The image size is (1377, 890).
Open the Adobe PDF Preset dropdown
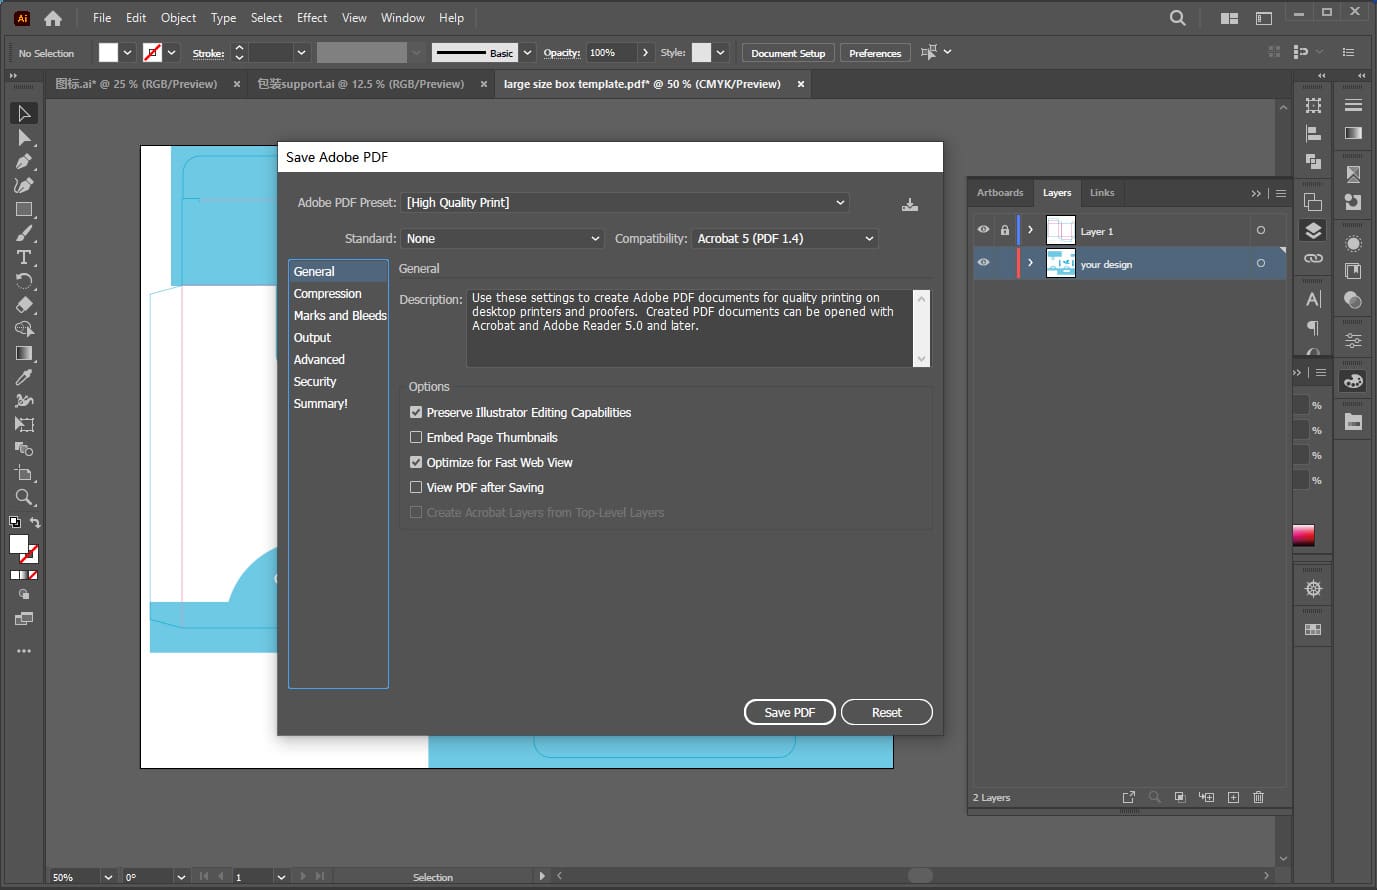pyautogui.click(x=625, y=202)
